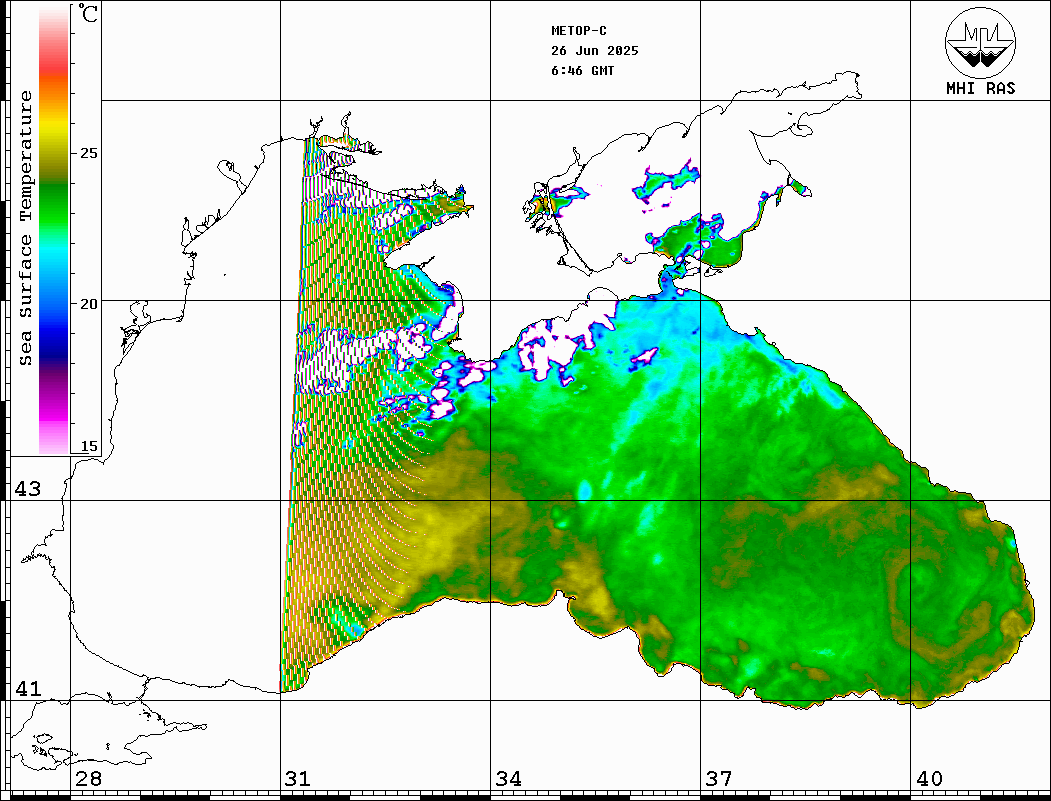The width and height of the screenshot is (1051, 801).
Task: Select the '26 Jun 2025' date text
Action: pos(595,51)
